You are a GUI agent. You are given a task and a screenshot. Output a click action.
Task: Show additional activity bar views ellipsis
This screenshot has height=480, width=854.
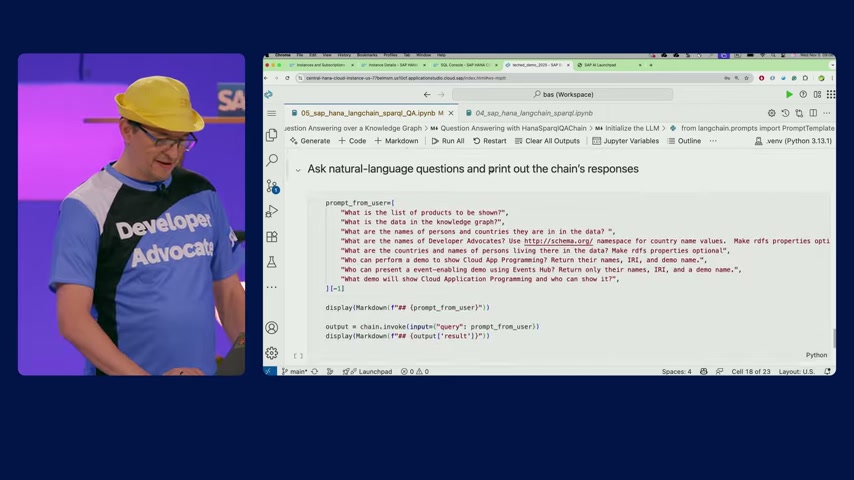point(272,287)
